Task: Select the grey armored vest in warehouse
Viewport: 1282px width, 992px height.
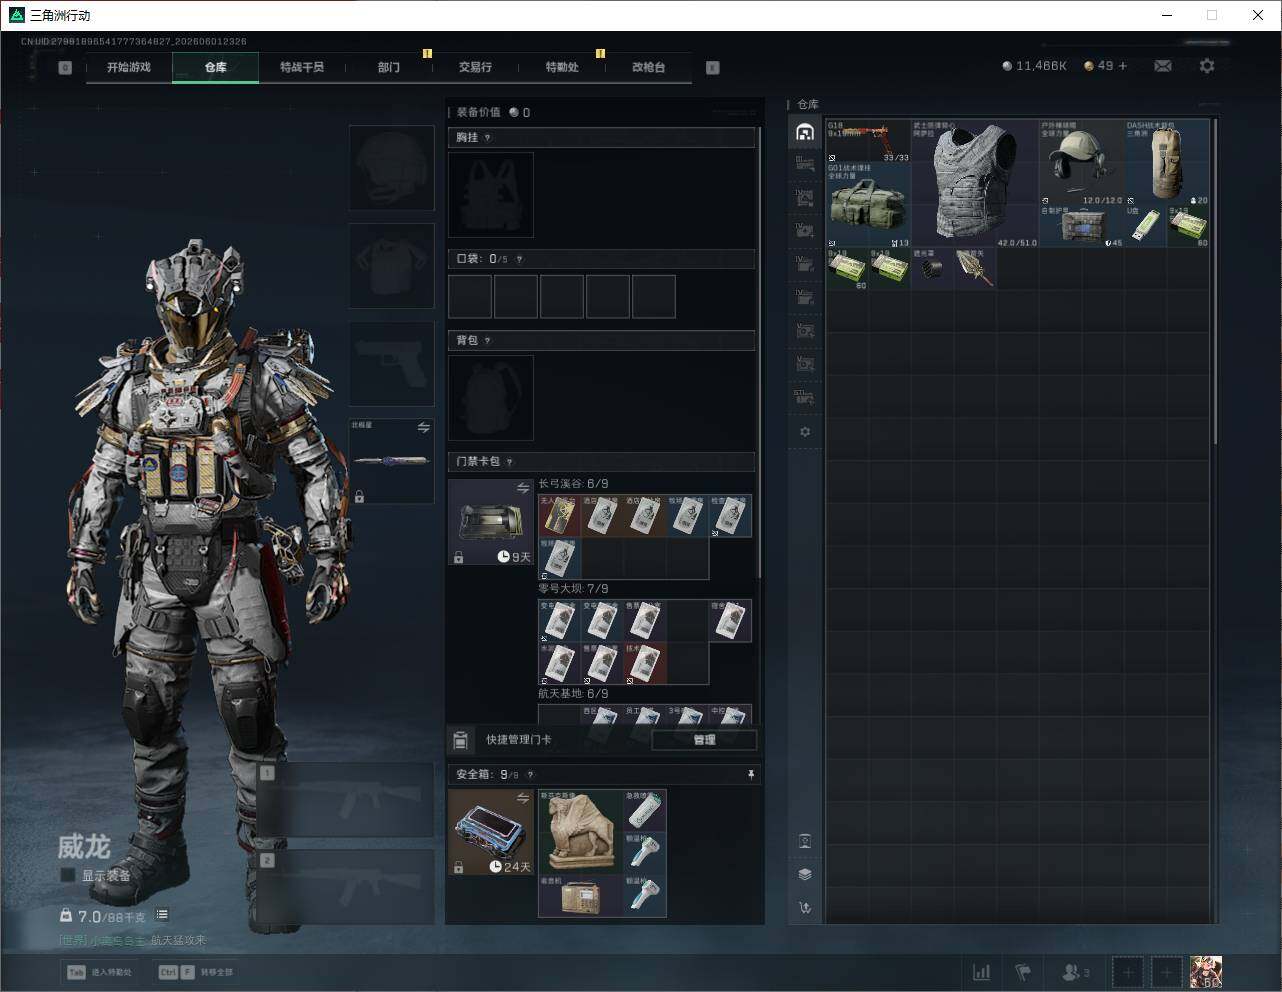Action: tap(975, 183)
